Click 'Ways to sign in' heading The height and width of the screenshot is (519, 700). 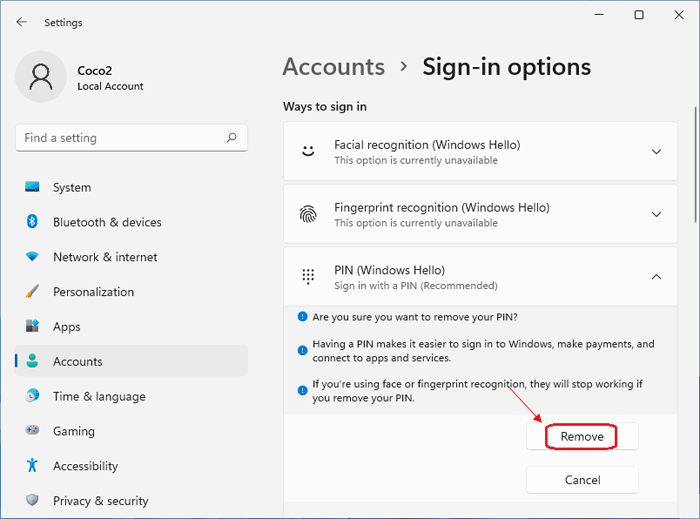coord(325,107)
